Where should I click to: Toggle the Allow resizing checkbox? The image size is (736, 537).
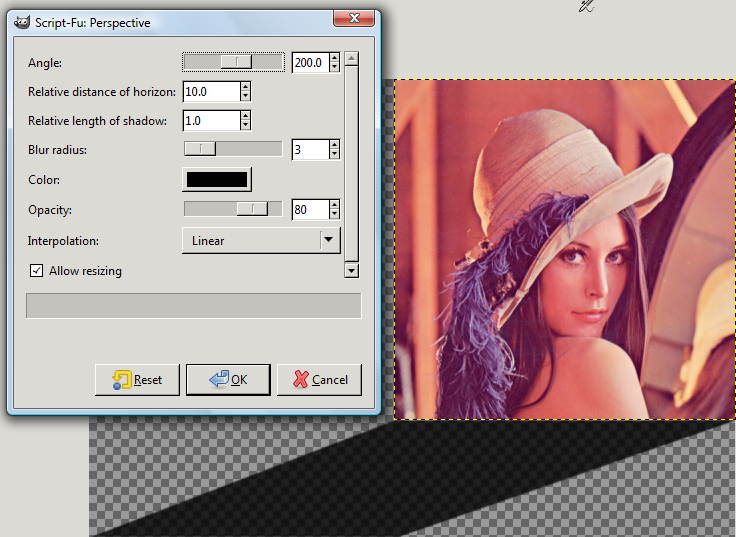(x=36, y=271)
